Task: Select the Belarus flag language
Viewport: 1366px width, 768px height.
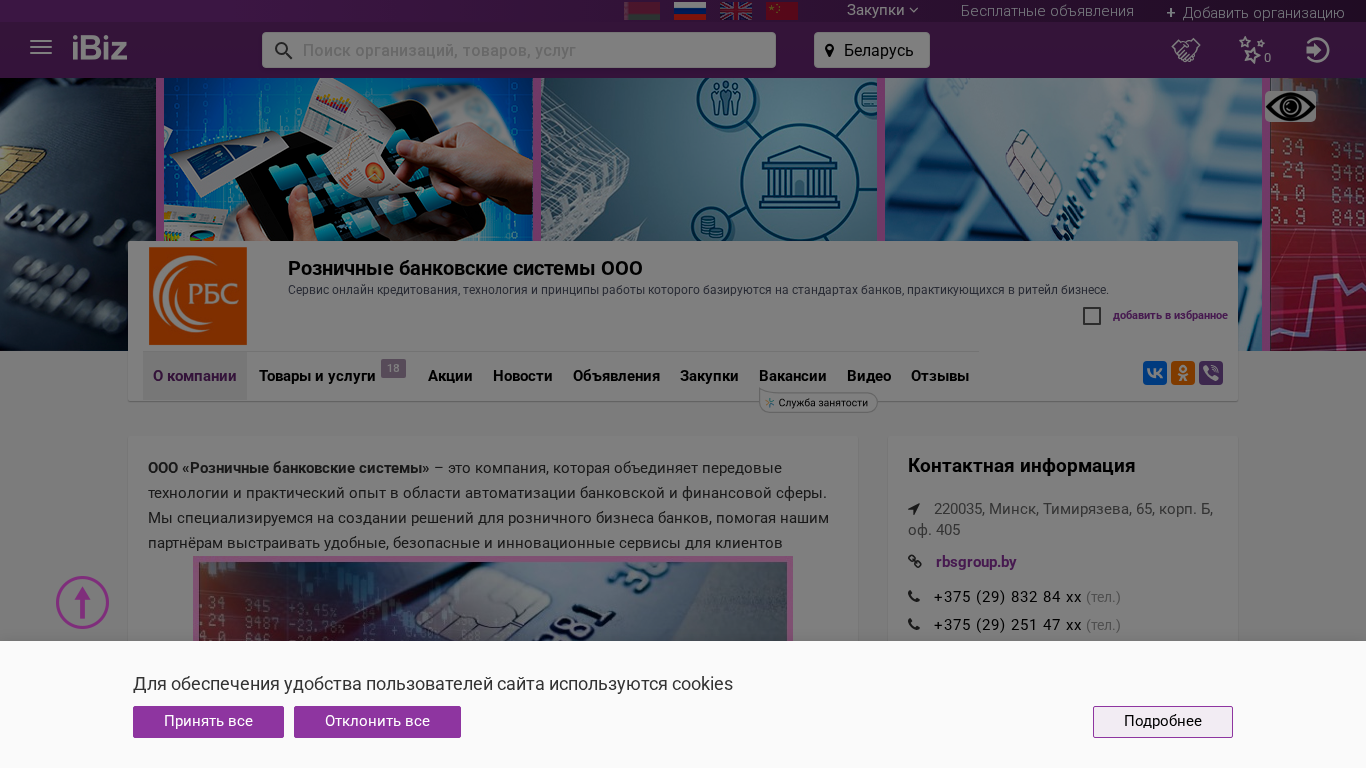Action: point(642,11)
